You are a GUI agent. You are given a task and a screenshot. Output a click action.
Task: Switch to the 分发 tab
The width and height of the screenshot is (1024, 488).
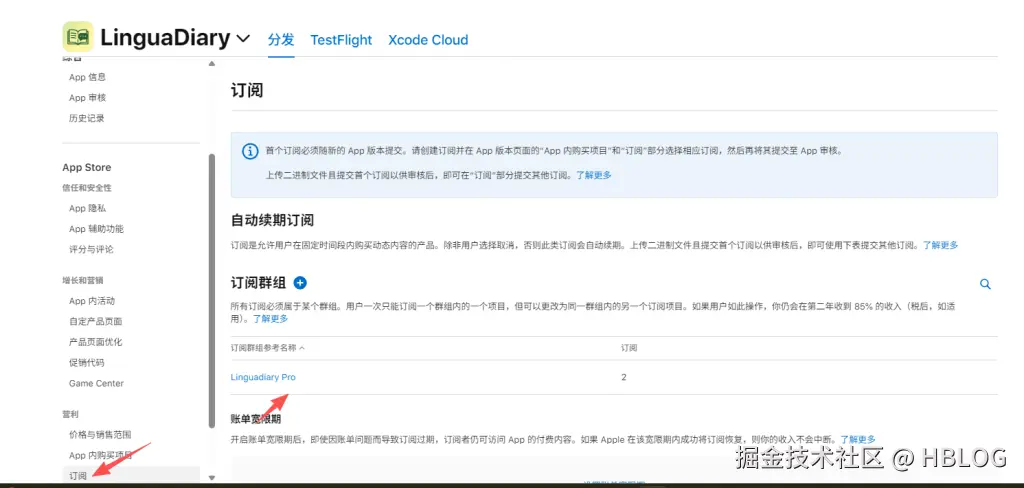[281, 39]
